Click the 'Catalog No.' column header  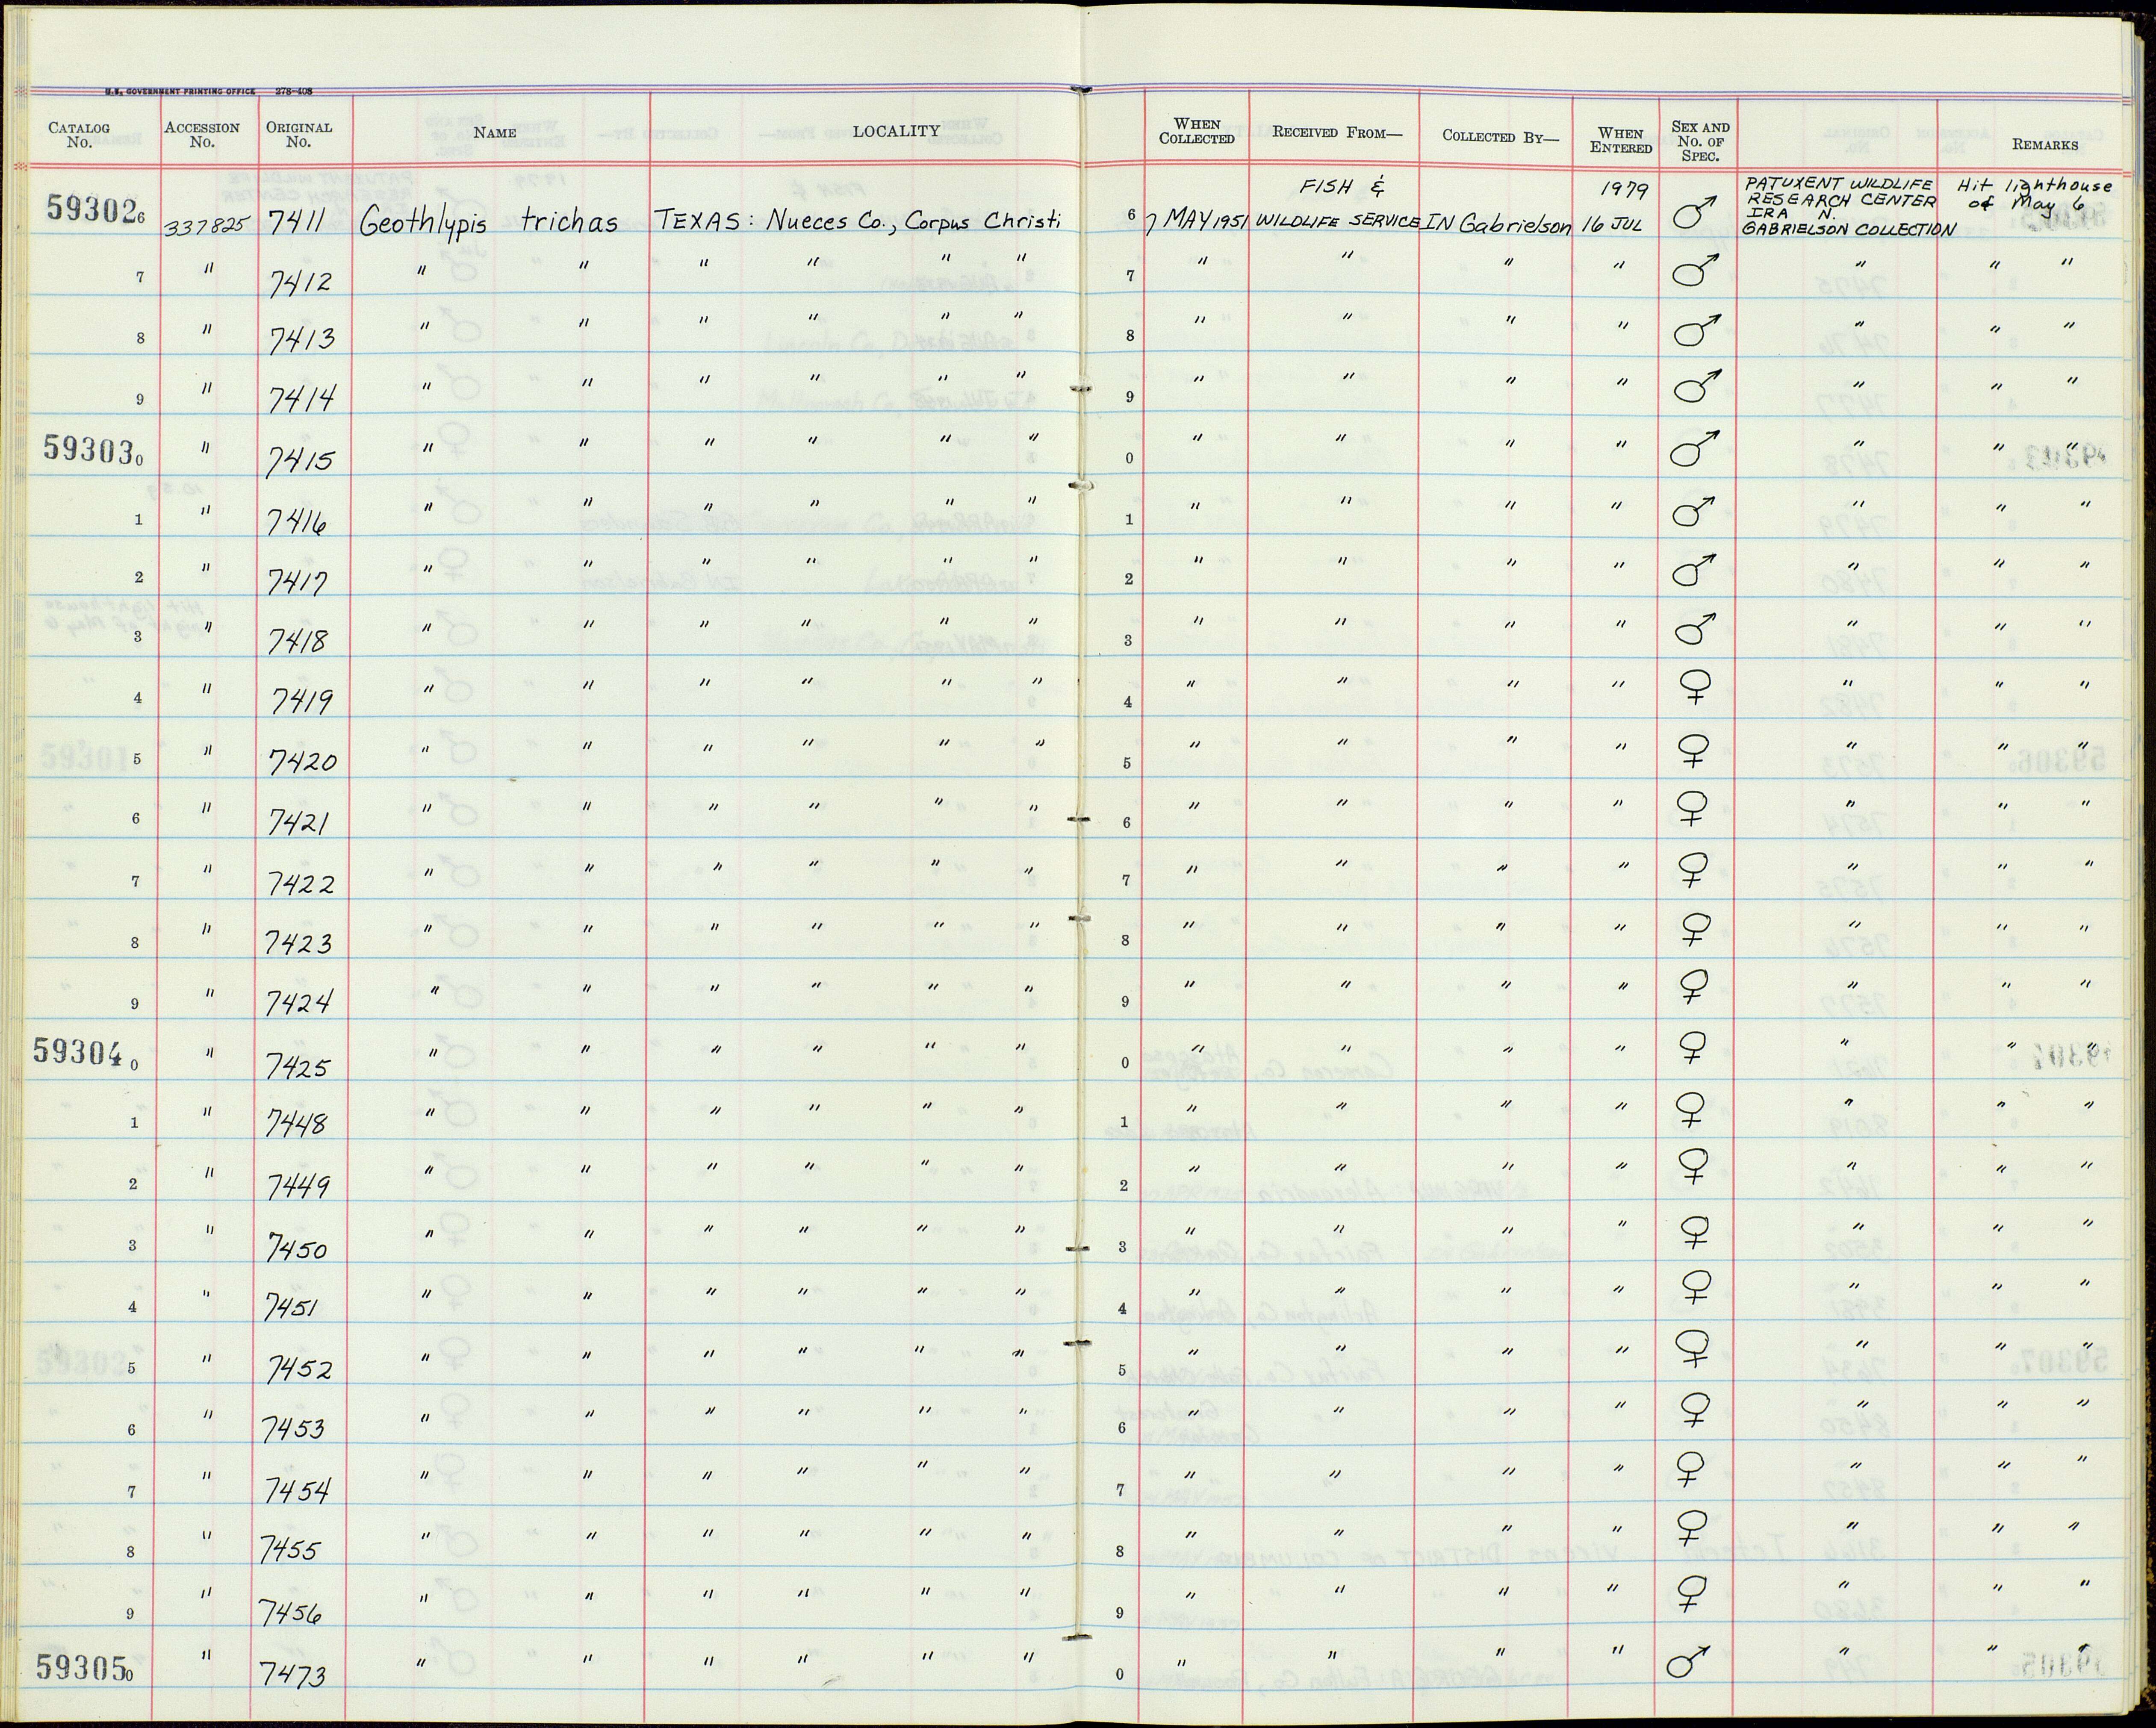point(79,134)
